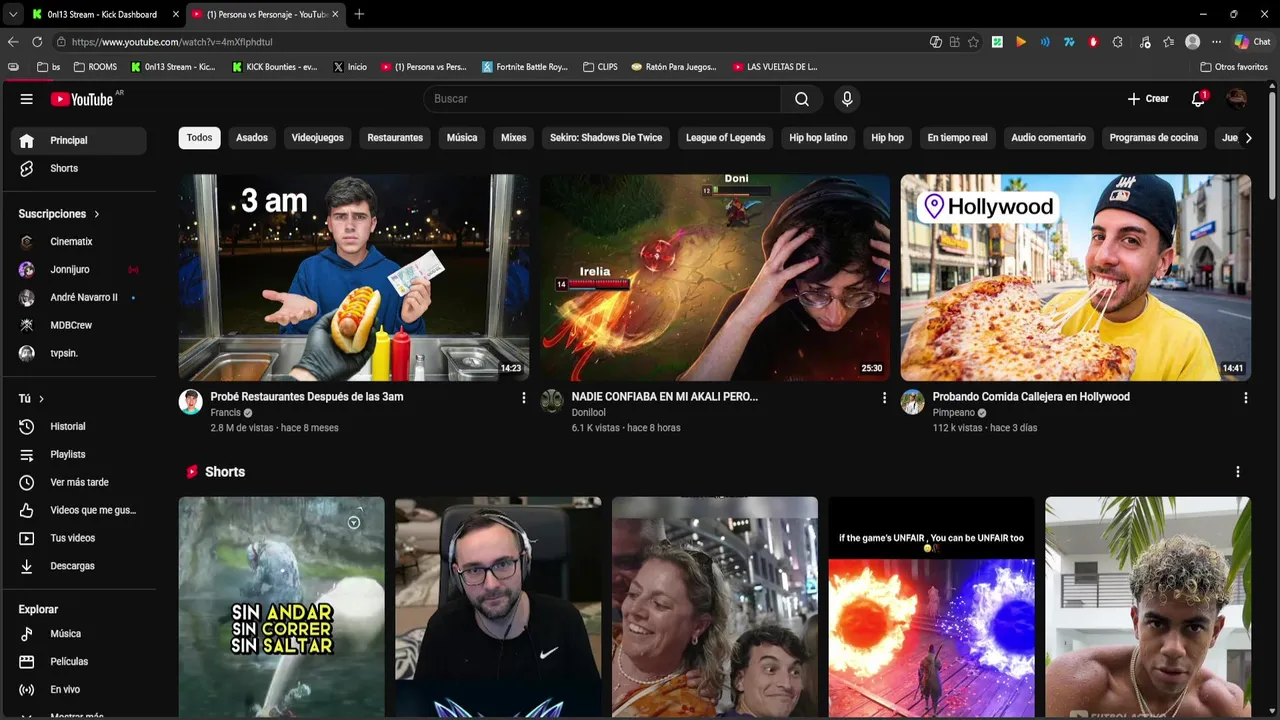Close the Persona vs Personaje tab
The height and width of the screenshot is (720, 1280).
point(335,14)
